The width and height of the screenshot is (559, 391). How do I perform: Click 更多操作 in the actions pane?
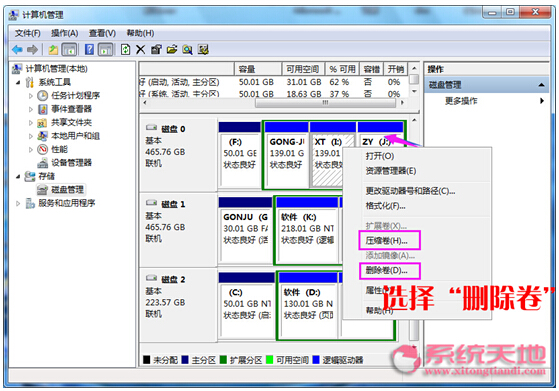pos(461,101)
